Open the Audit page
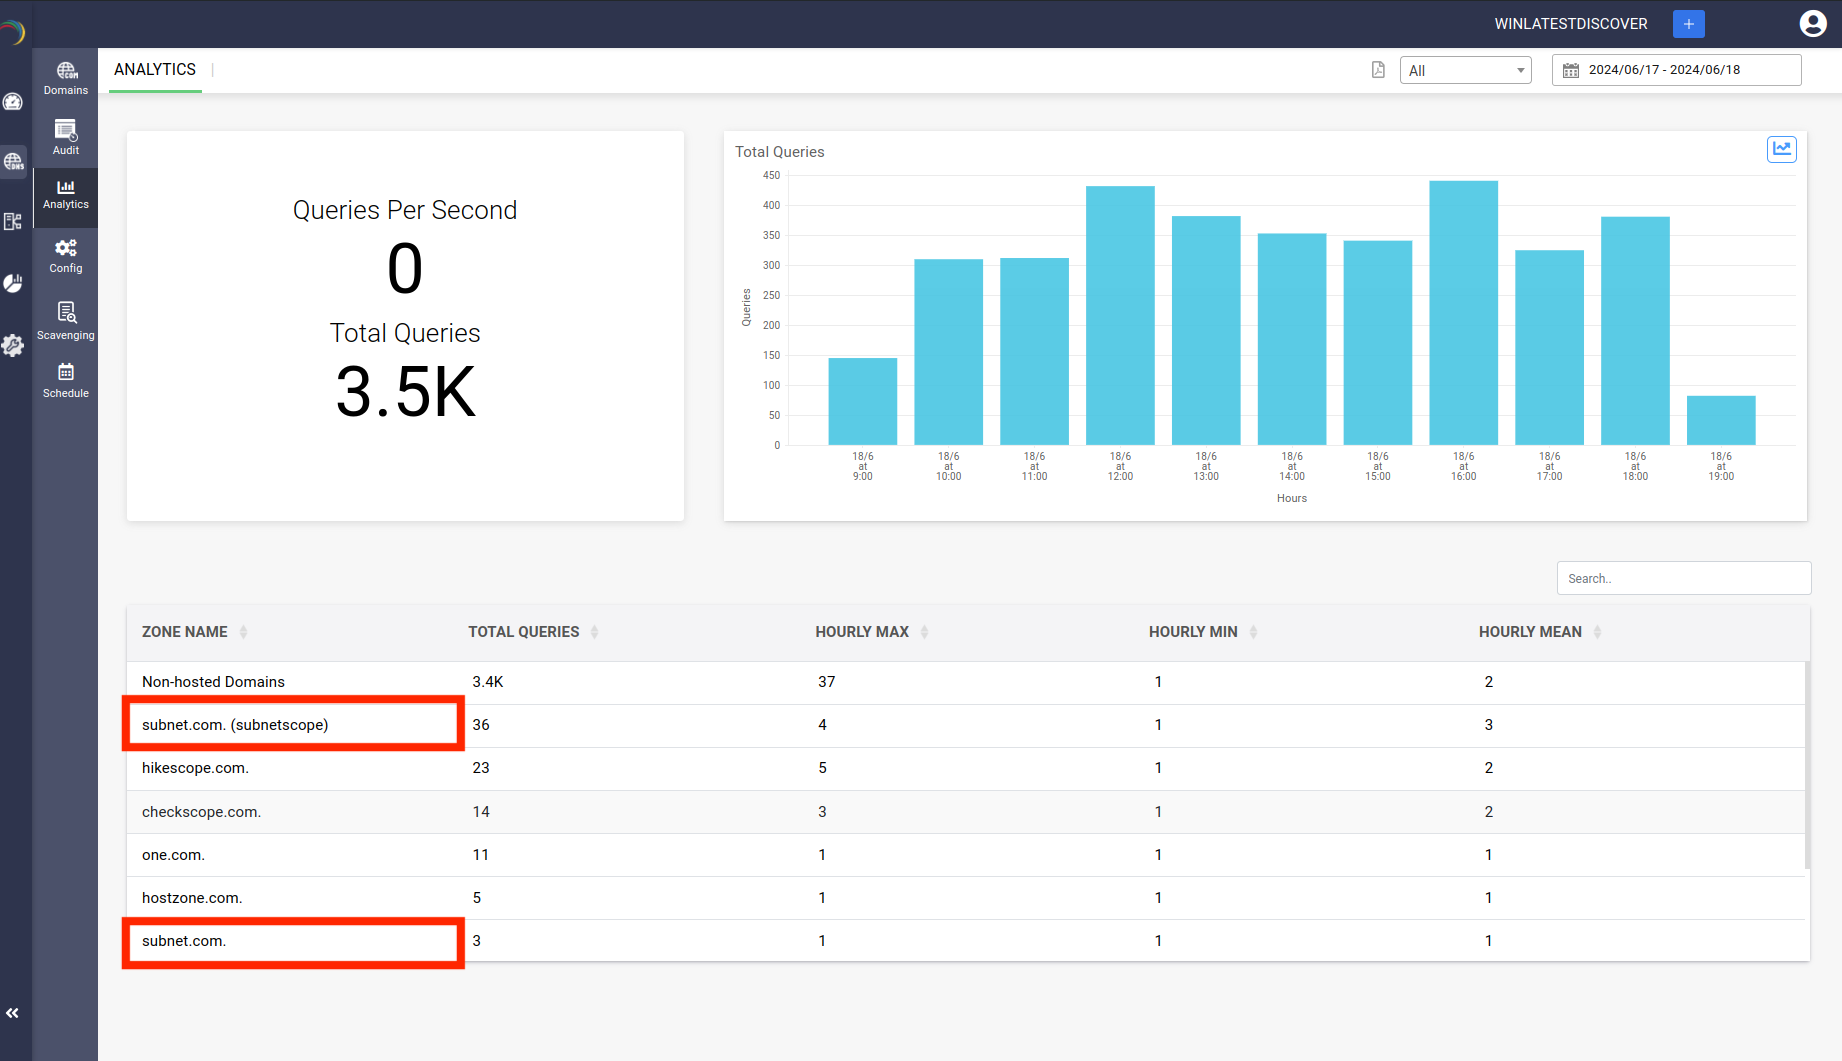Image resolution: width=1842 pixels, height=1061 pixels. point(66,138)
